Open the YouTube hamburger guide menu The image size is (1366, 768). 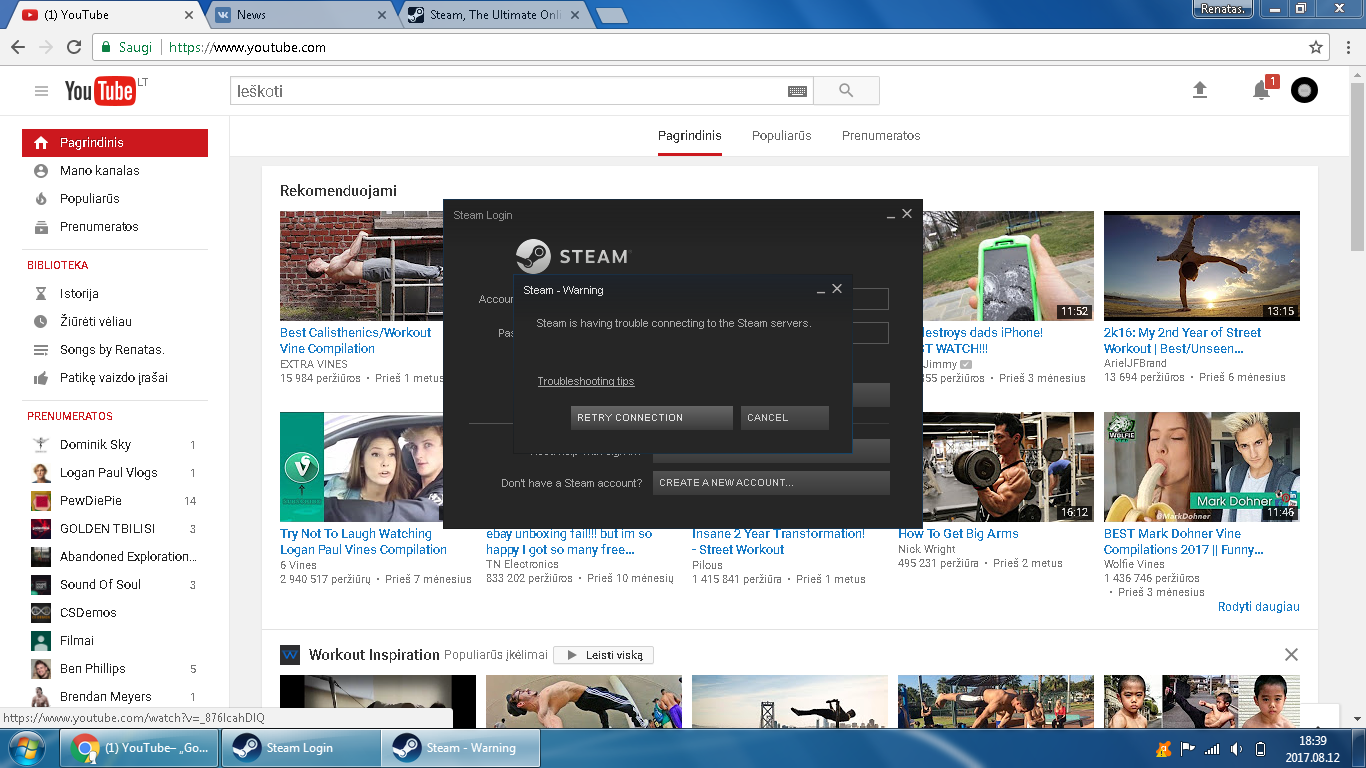click(x=41, y=91)
